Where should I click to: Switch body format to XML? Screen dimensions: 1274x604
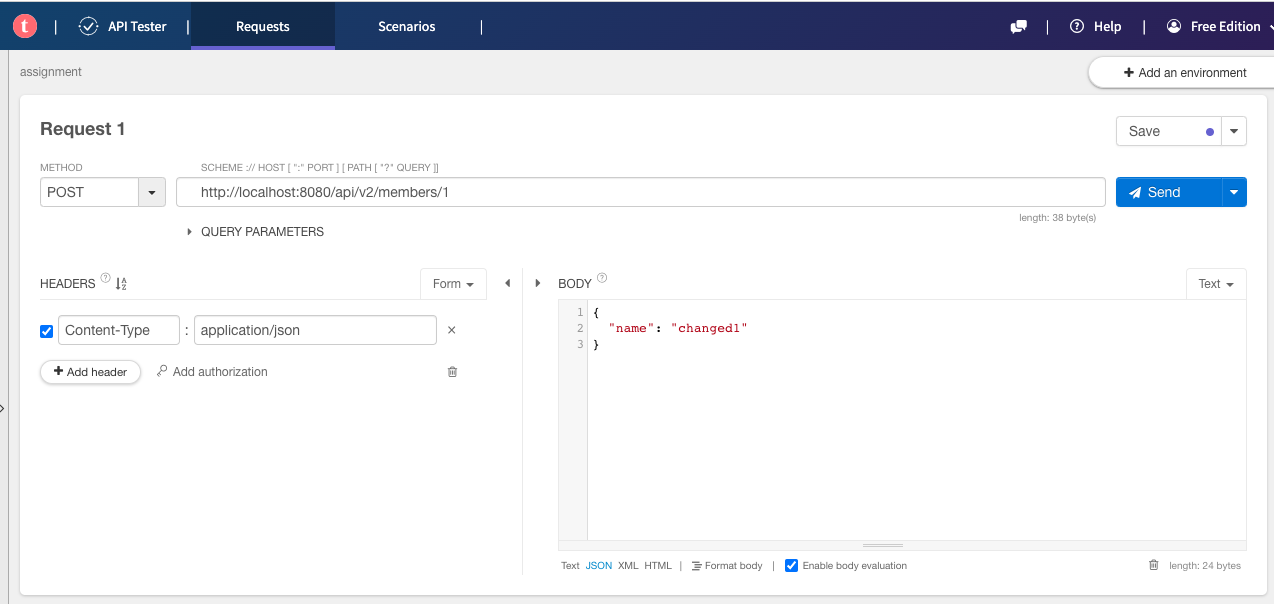click(x=627, y=566)
